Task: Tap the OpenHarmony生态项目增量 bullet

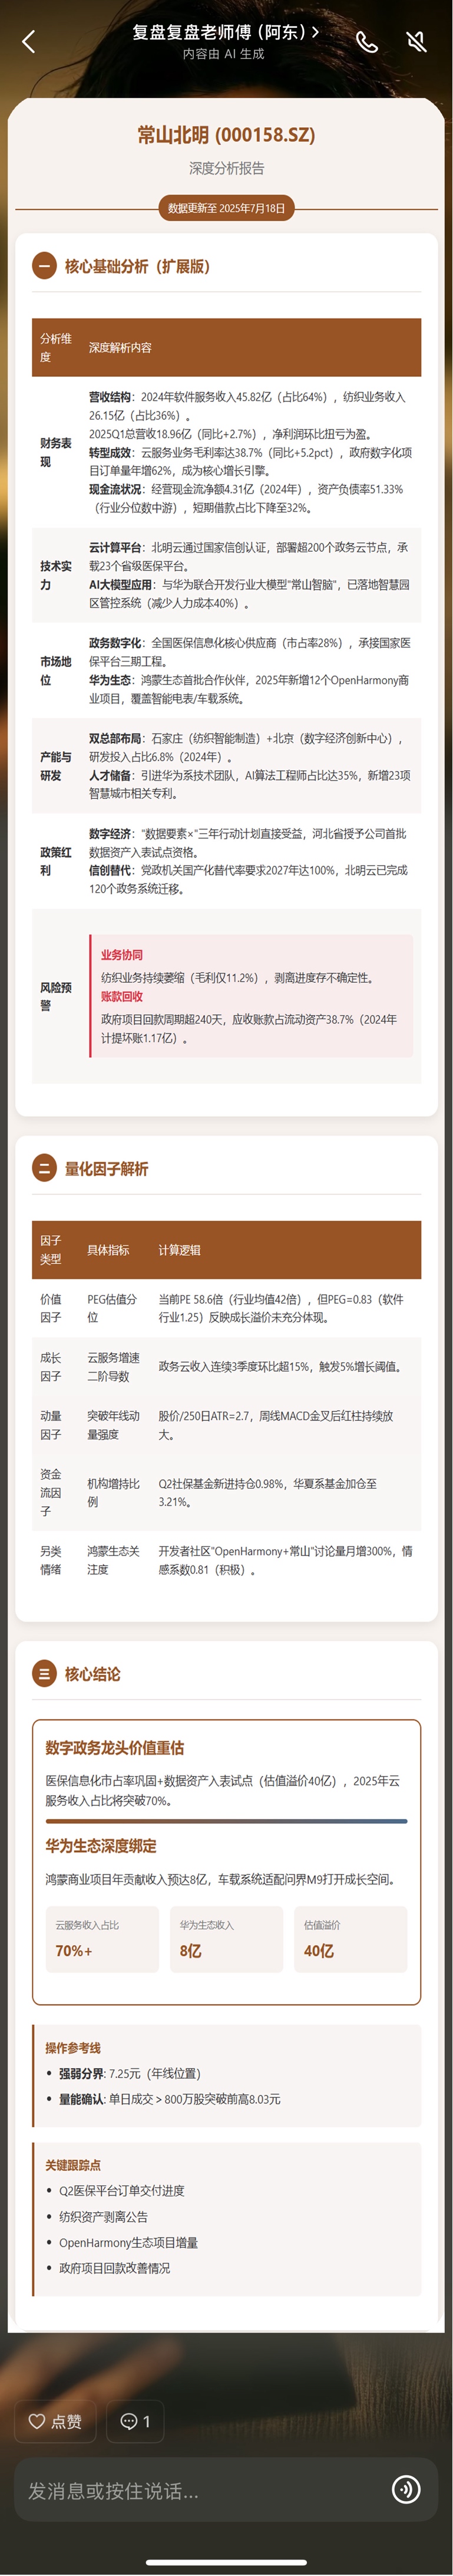Action: tap(128, 2242)
